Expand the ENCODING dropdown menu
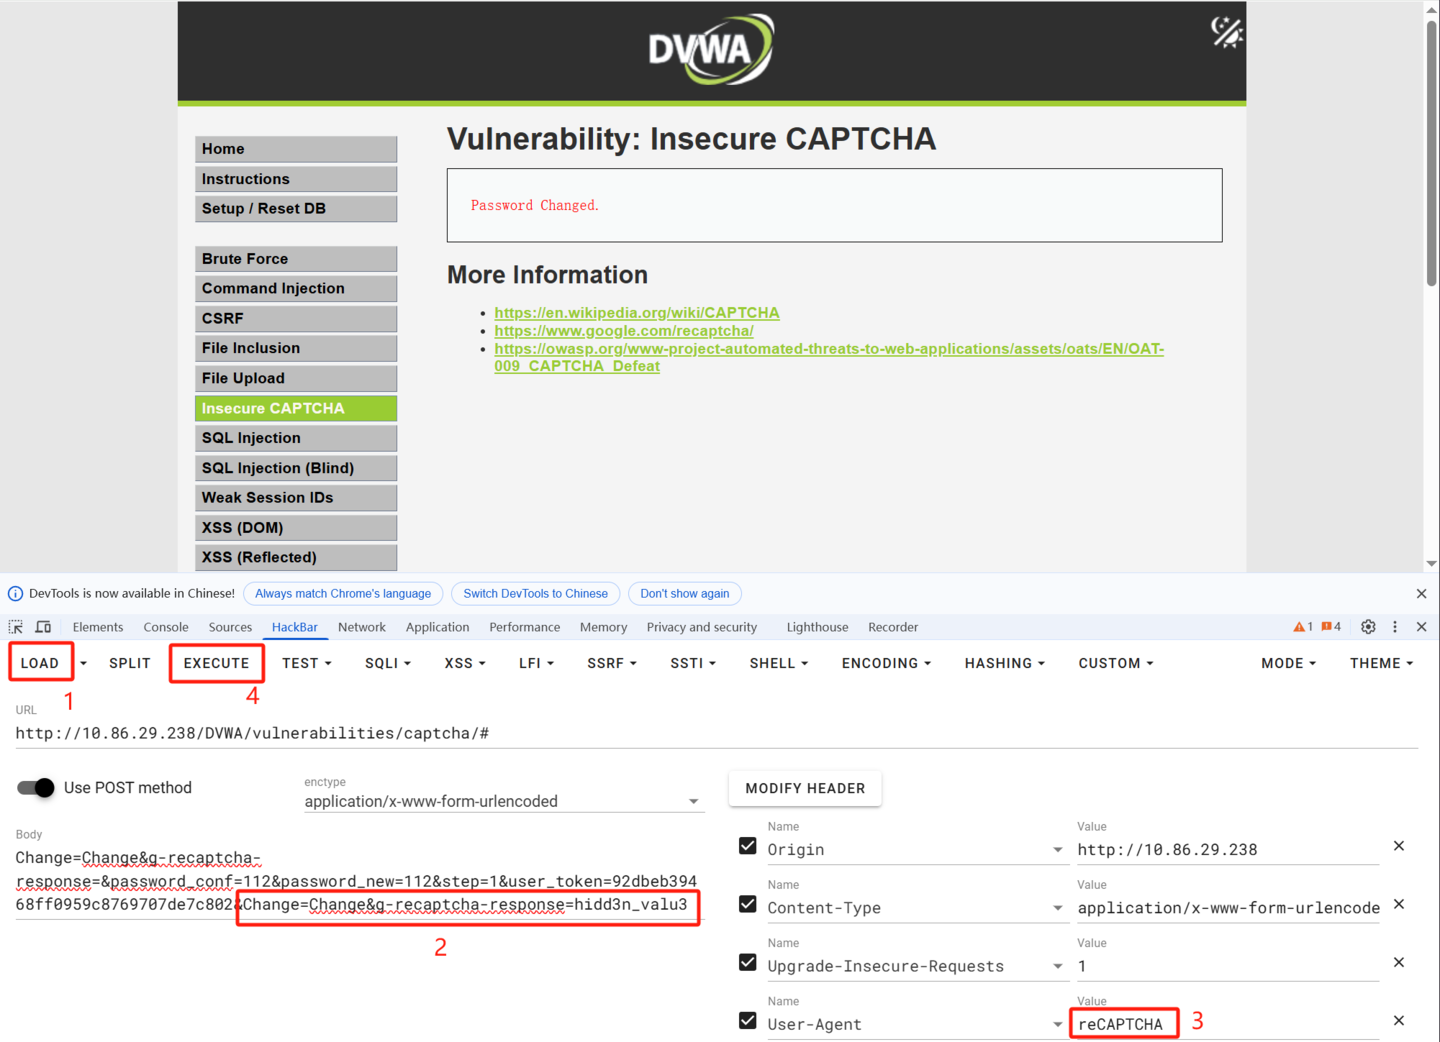The height and width of the screenshot is (1042, 1440). (886, 663)
